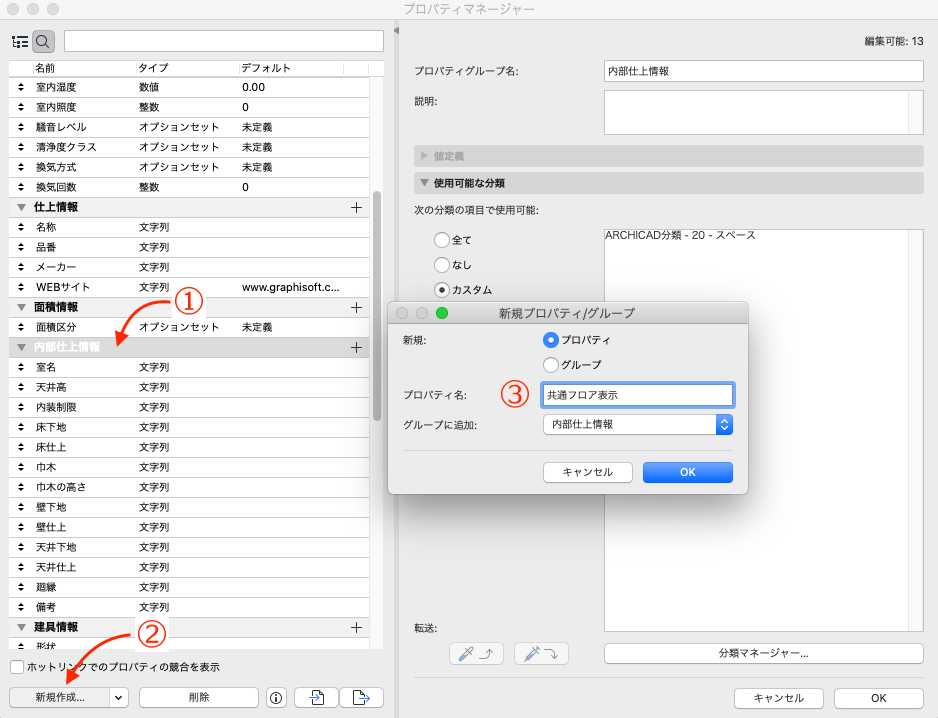The height and width of the screenshot is (718, 938).
Task: Collapse the 使用可能な分類 section
Action: [x=424, y=183]
